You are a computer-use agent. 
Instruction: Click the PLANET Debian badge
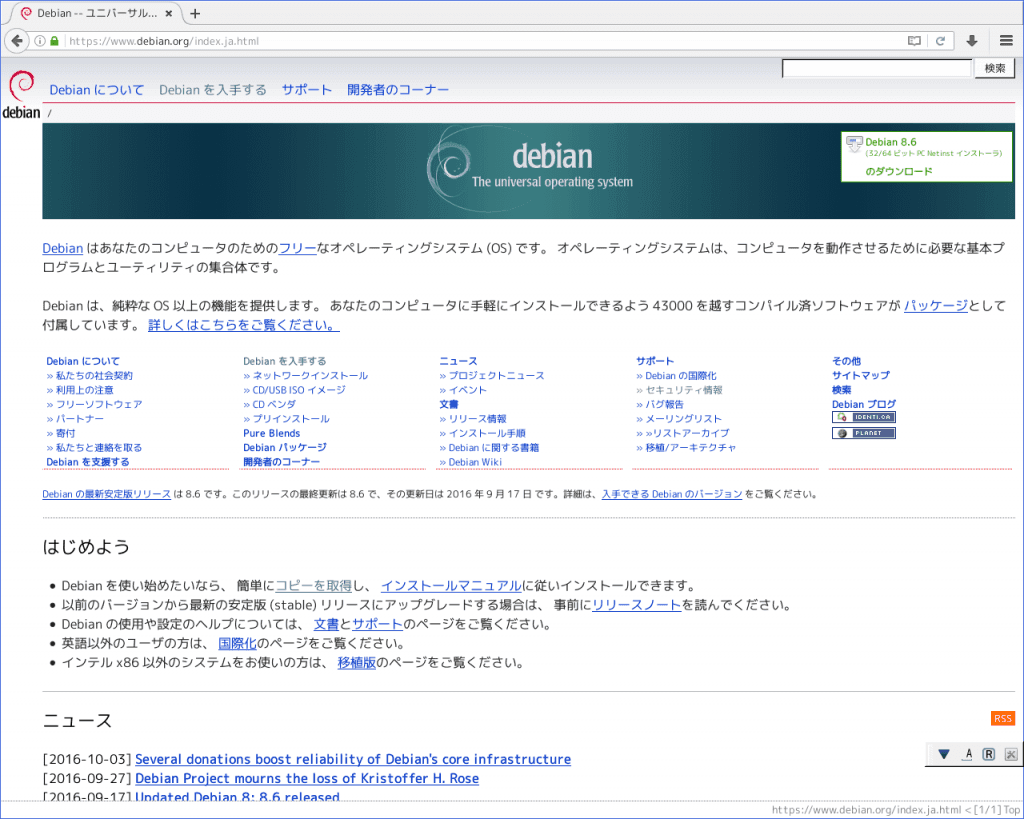(863, 432)
